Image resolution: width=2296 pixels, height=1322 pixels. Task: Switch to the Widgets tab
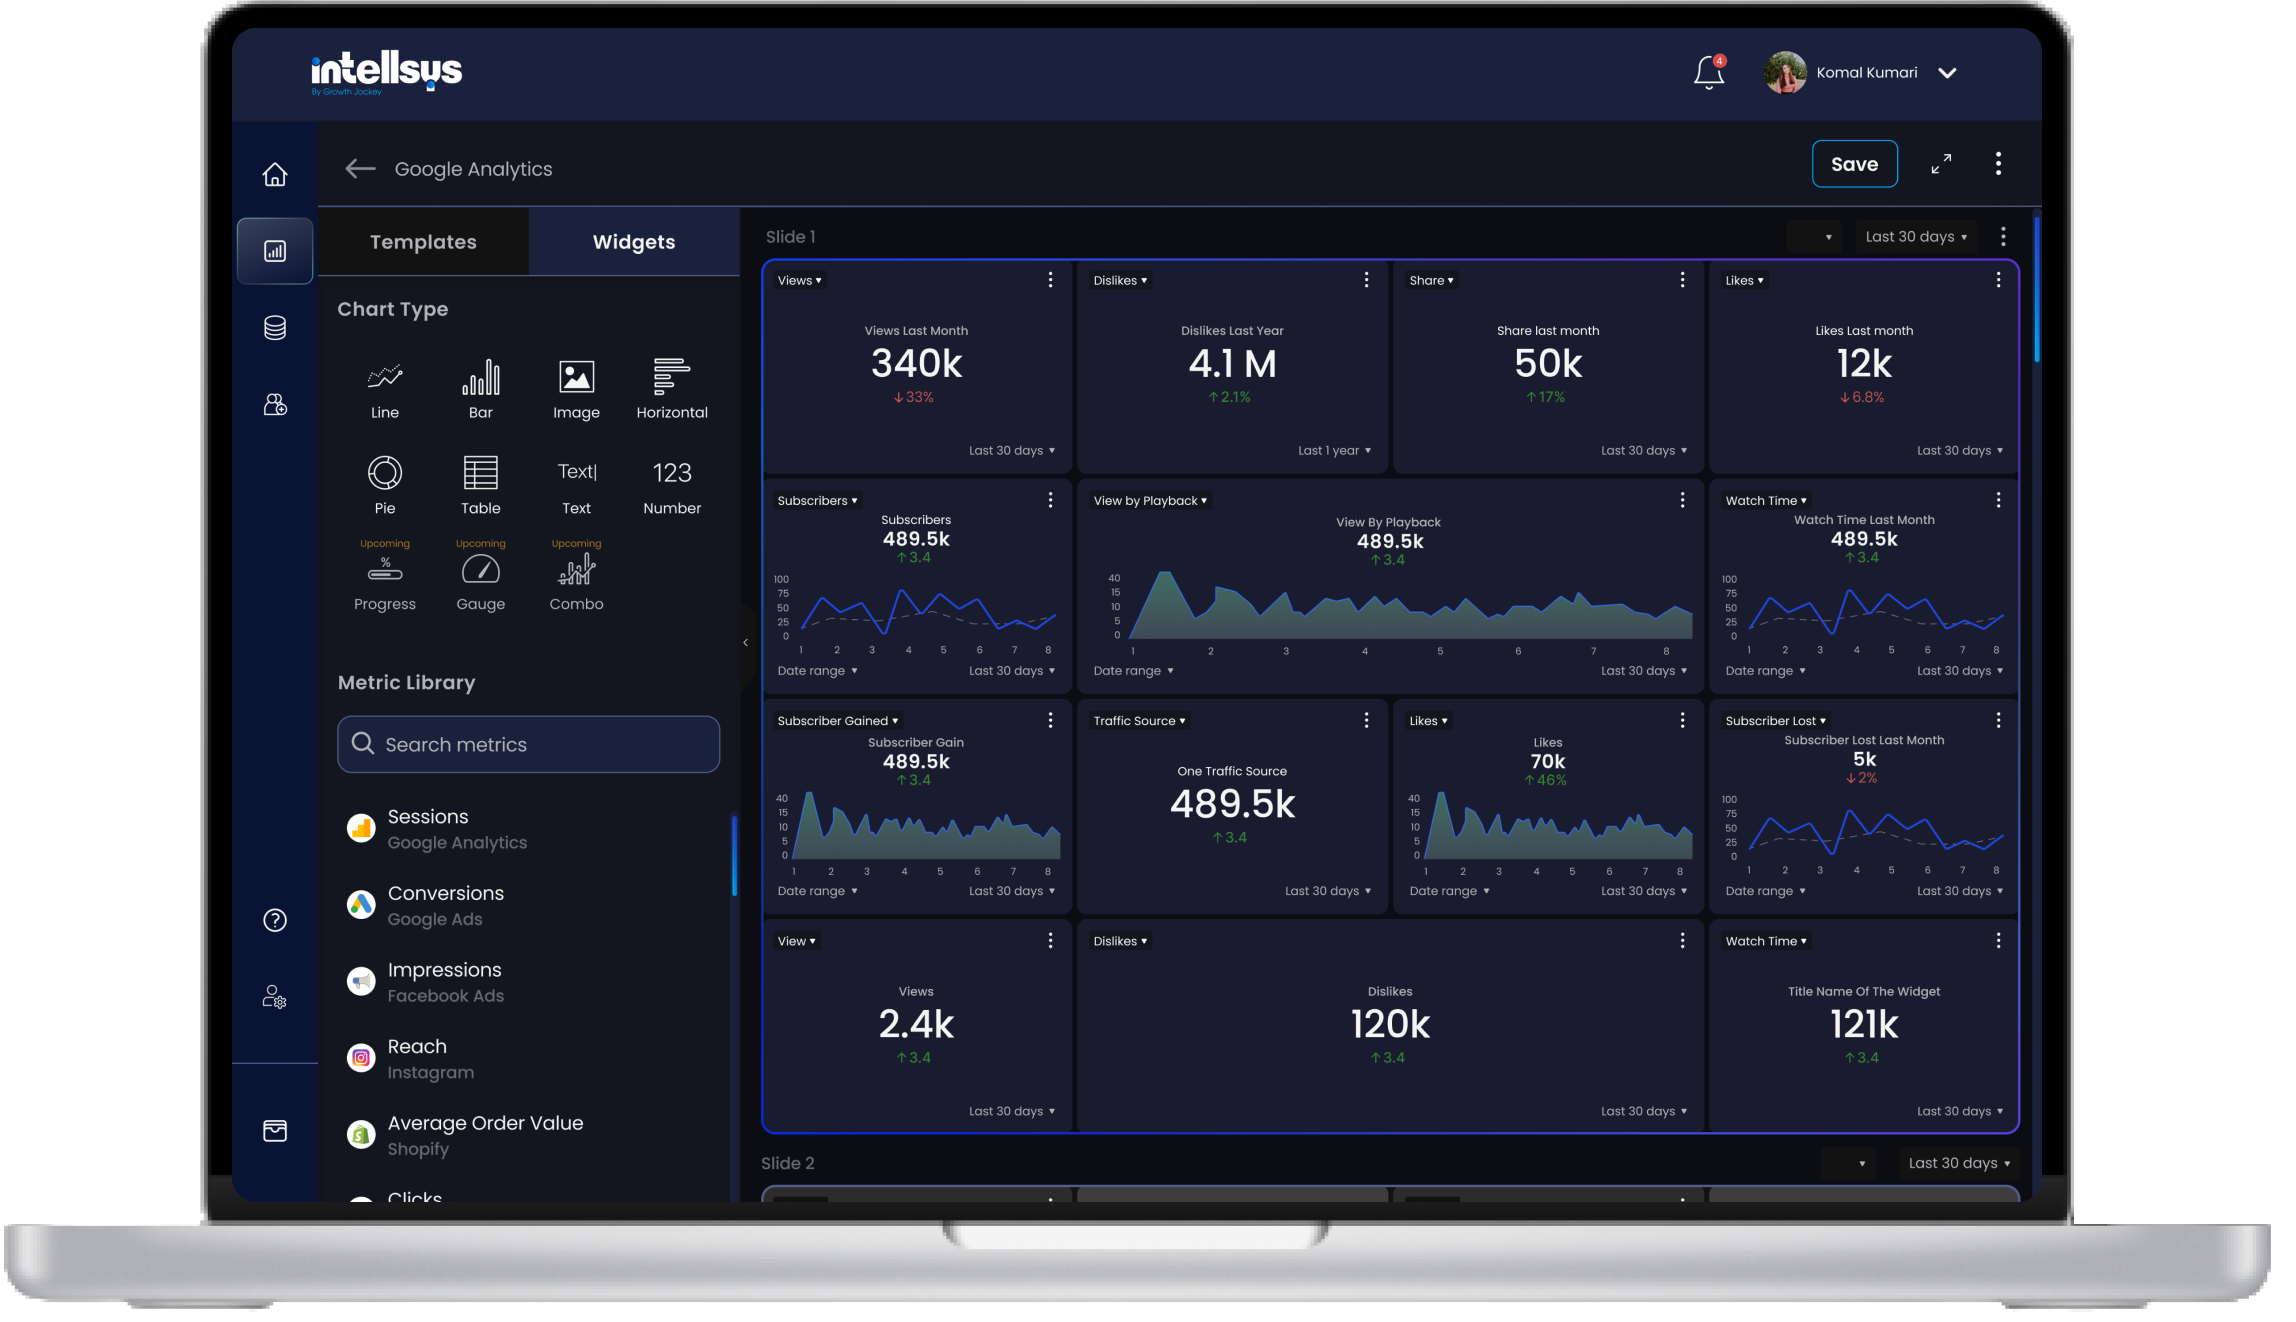[x=634, y=242]
